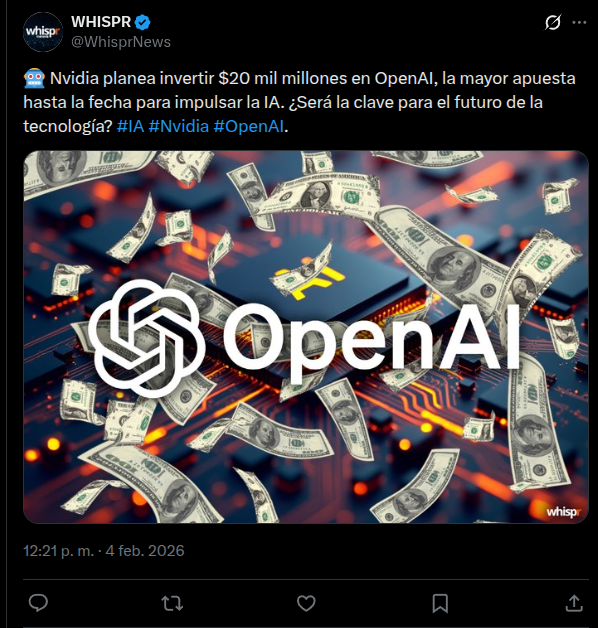
Task: Click the blue verified badge
Action: click(x=142, y=22)
